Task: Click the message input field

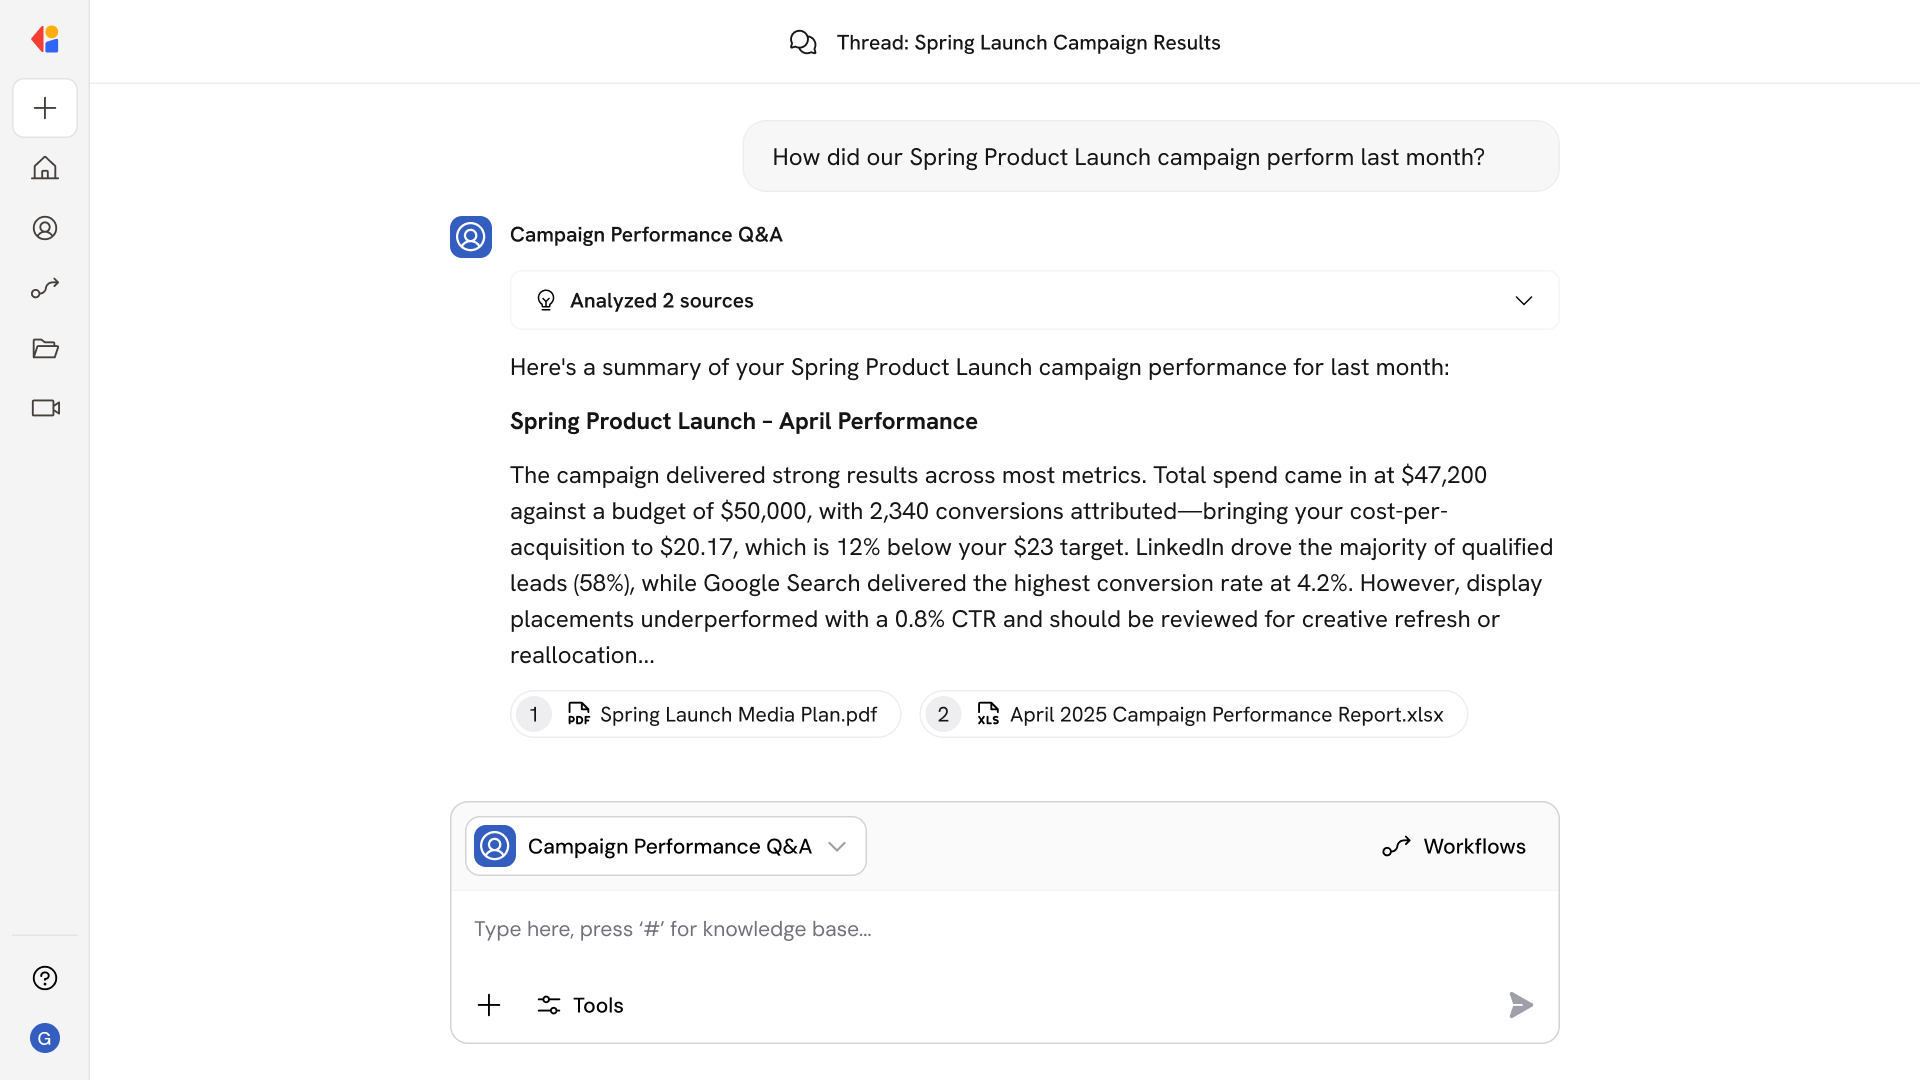Action: coord(1000,928)
